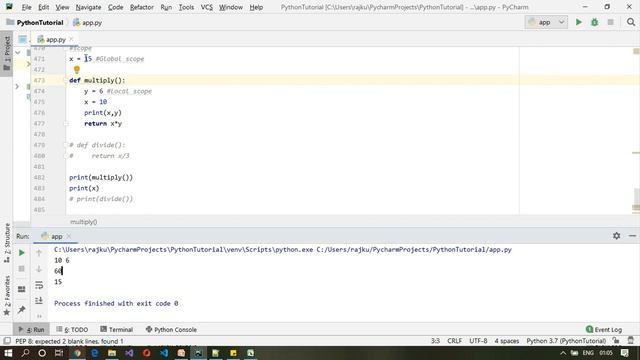
Task: Toggle fold of commented divide block at line 479
Action: coord(66,145)
